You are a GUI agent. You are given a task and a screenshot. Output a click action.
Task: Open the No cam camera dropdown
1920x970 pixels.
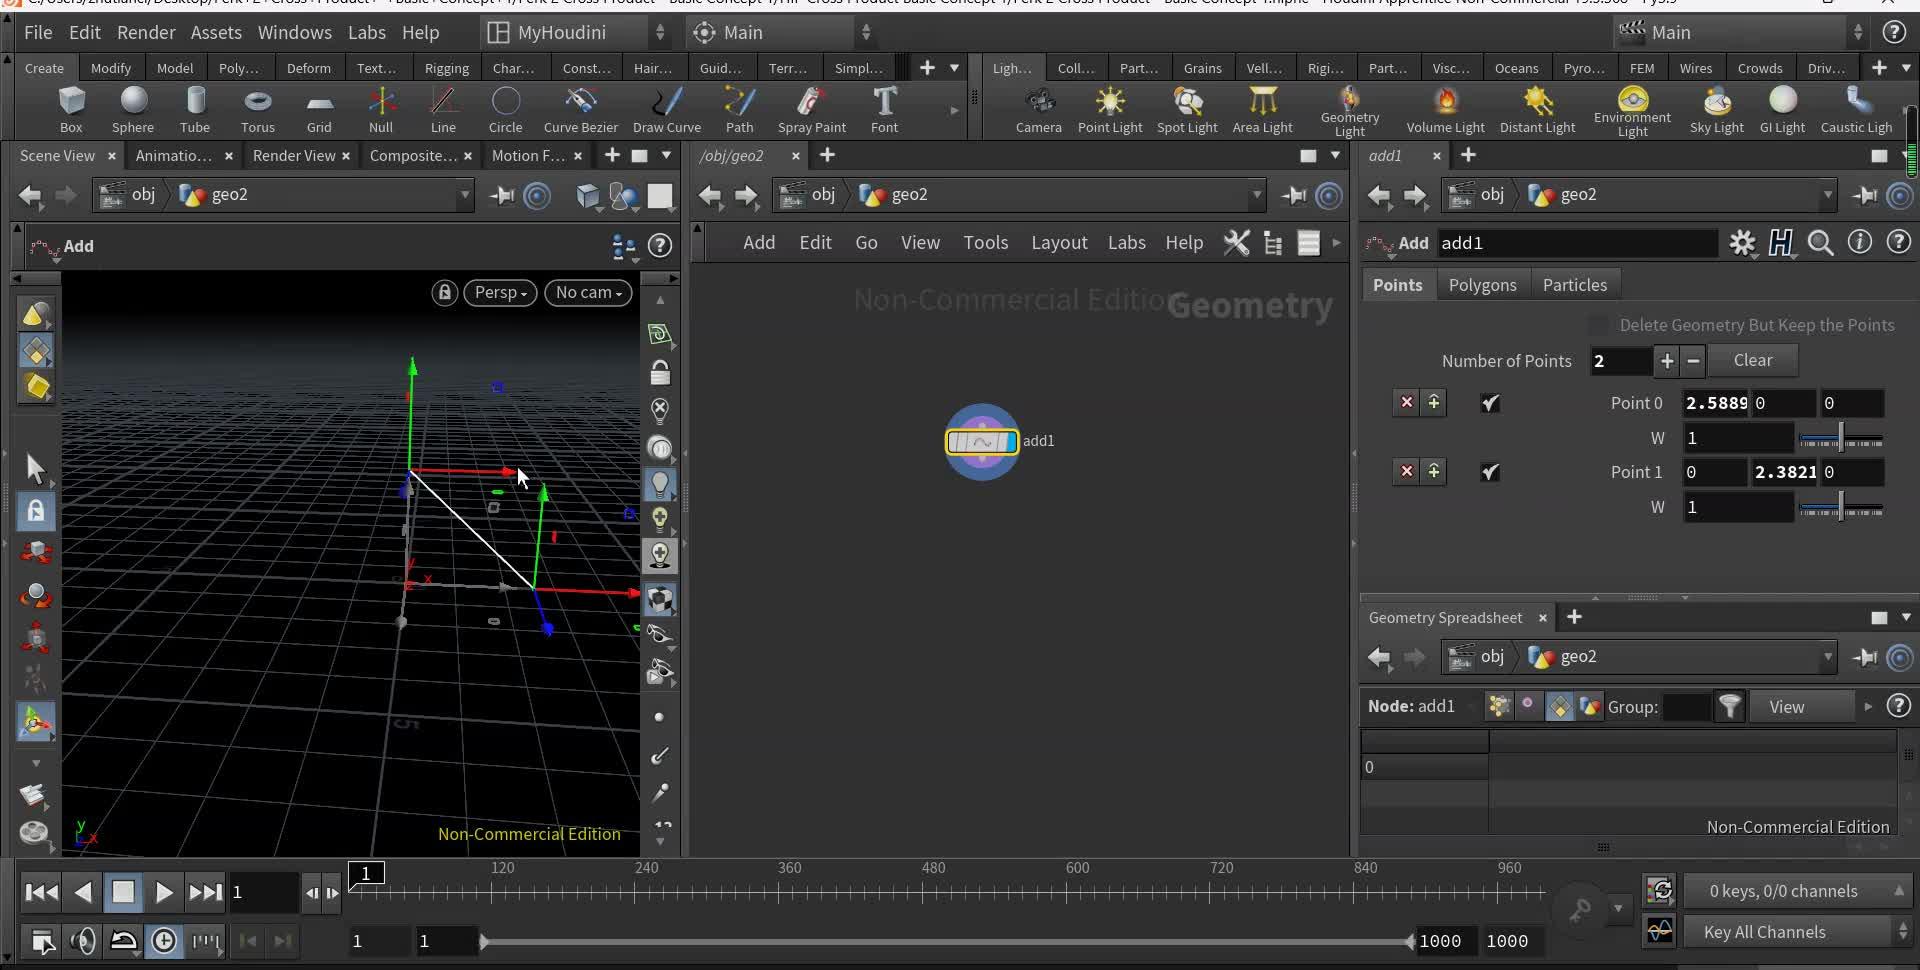point(588,292)
